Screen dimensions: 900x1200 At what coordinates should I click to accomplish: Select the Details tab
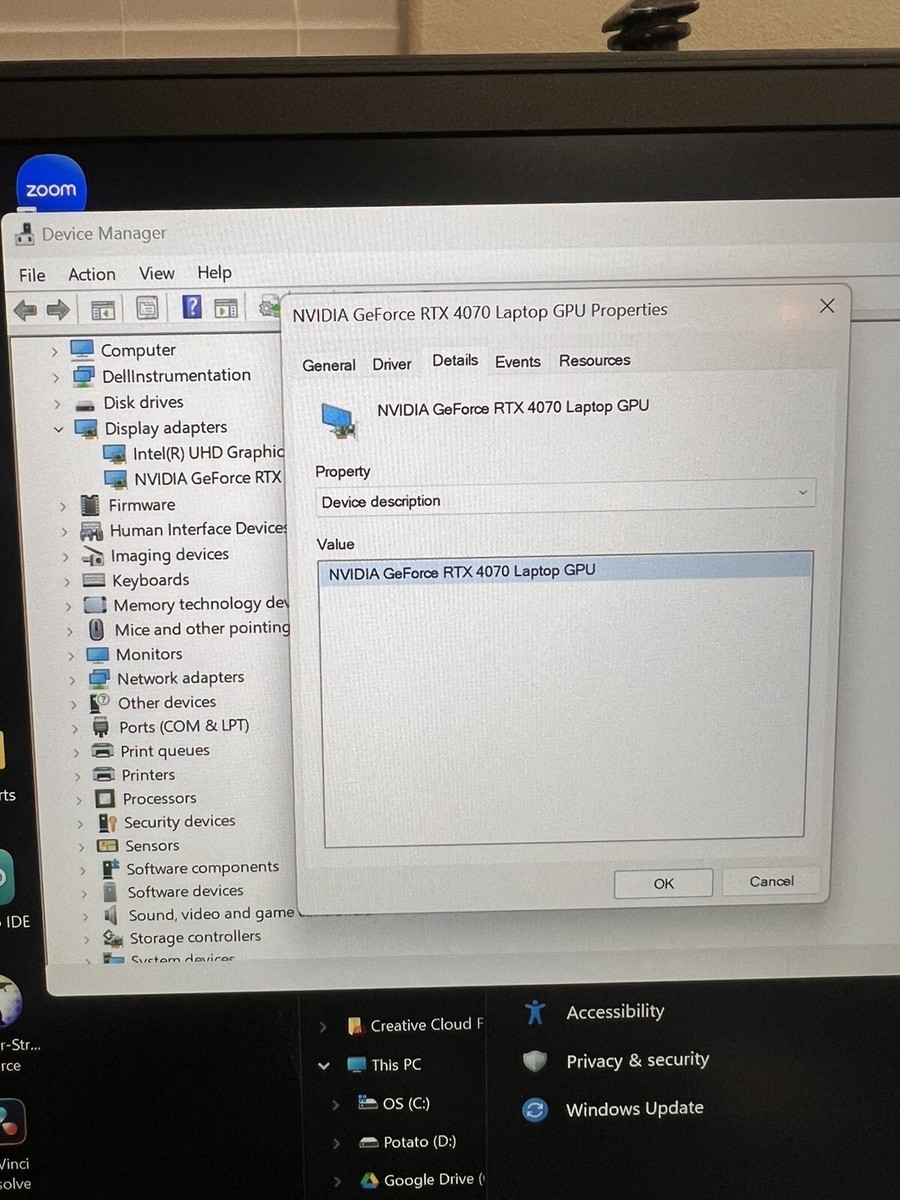(455, 360)
